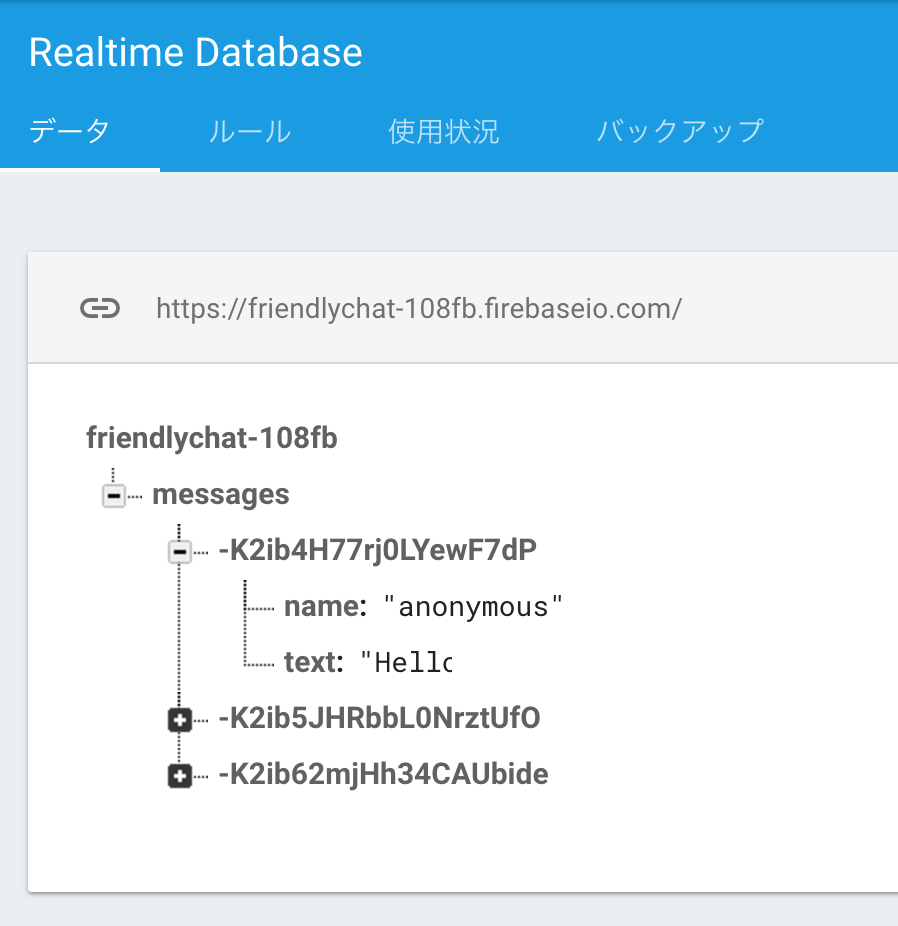Click the Realtime Database title
Viewport: 898px width, 926px height.
pos(195,52)
